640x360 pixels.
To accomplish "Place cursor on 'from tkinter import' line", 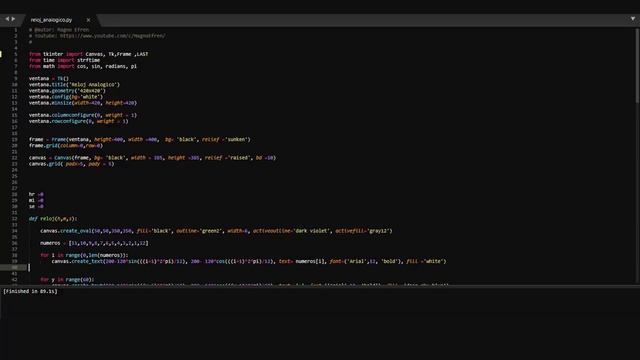I will point(89,54).
